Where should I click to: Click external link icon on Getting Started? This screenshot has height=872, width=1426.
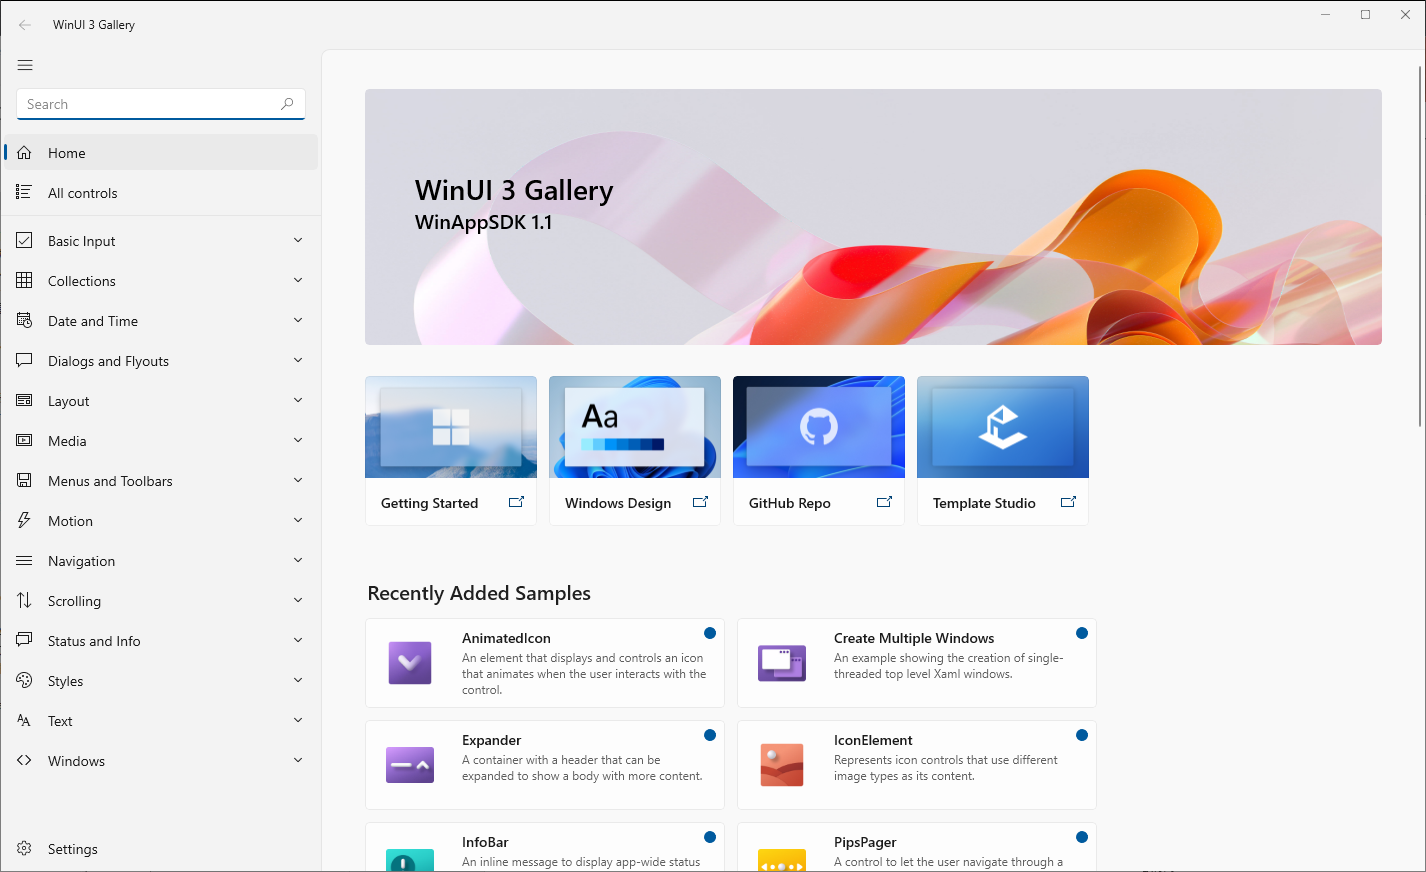[x=516, y=502]
